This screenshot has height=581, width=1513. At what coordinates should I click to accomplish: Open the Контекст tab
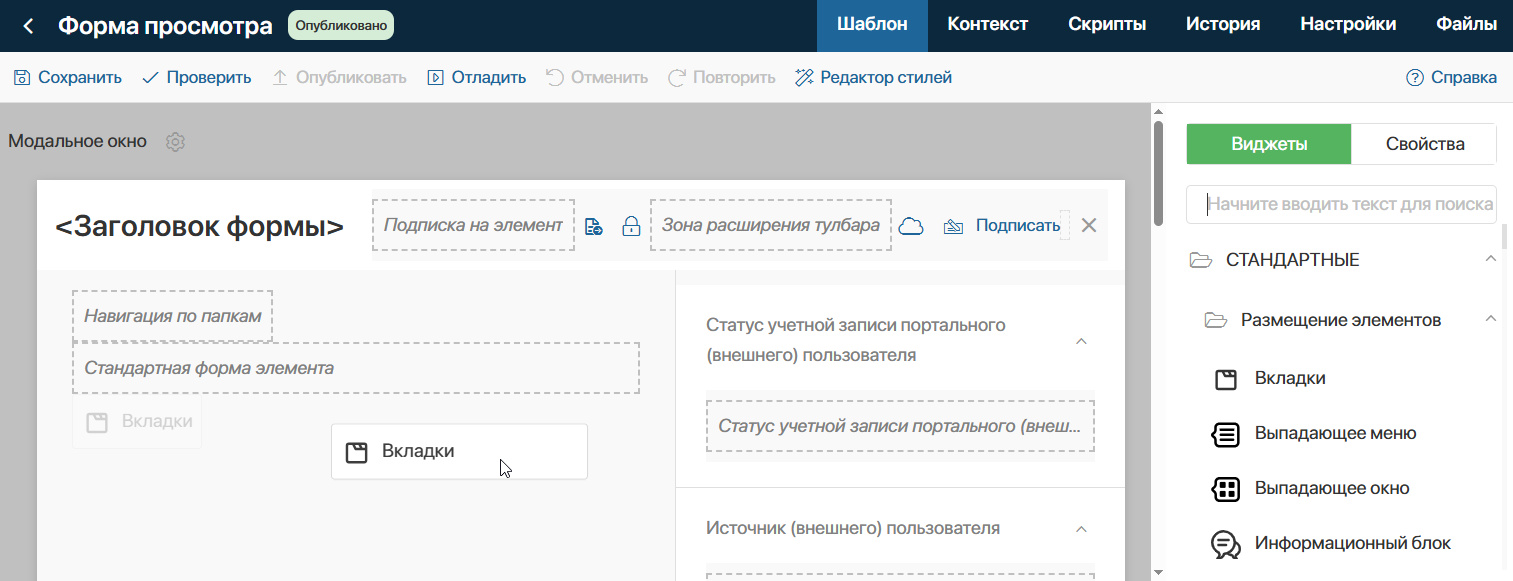coord(988,26)
